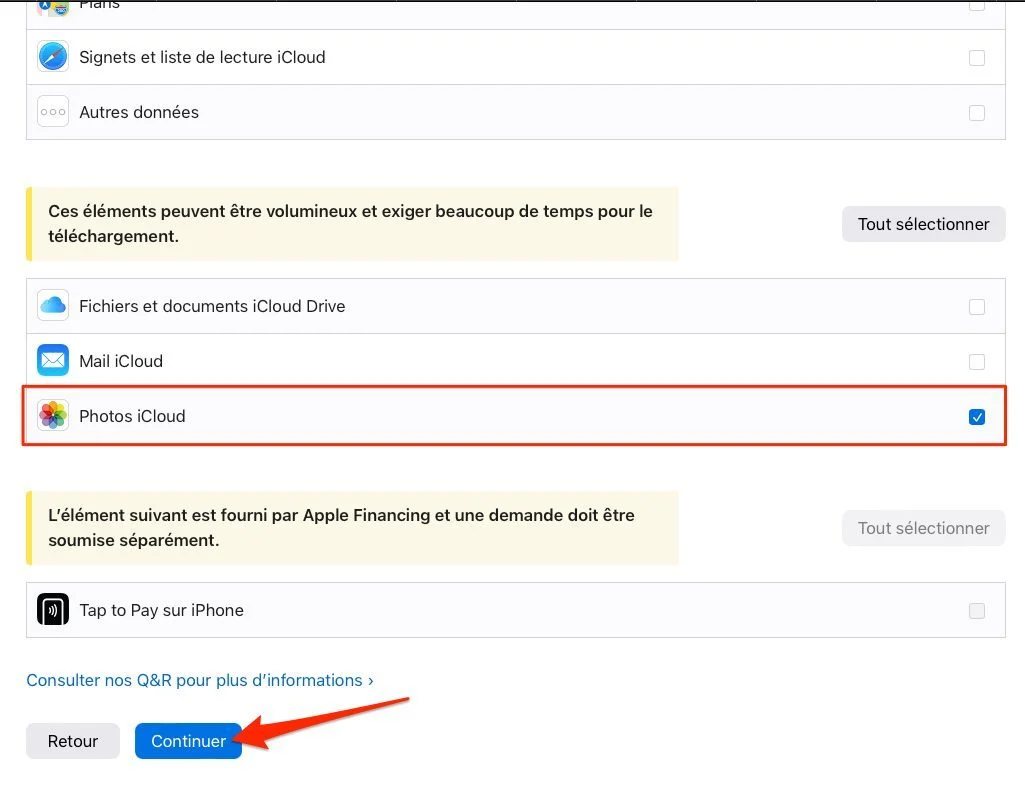
Task: Select Tap to Pay sur iPhone label
Action: point(161,610)
